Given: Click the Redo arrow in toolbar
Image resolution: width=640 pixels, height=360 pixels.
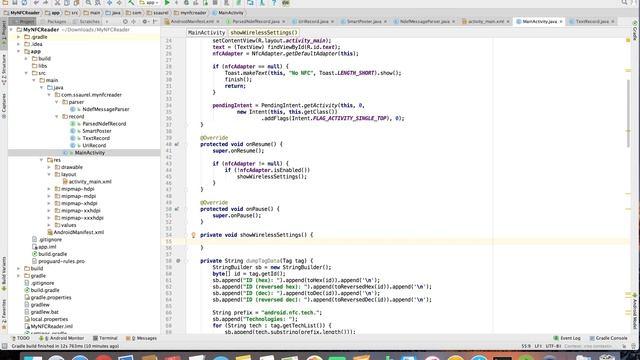Looking at the screenshot, I should click(46, 3).
